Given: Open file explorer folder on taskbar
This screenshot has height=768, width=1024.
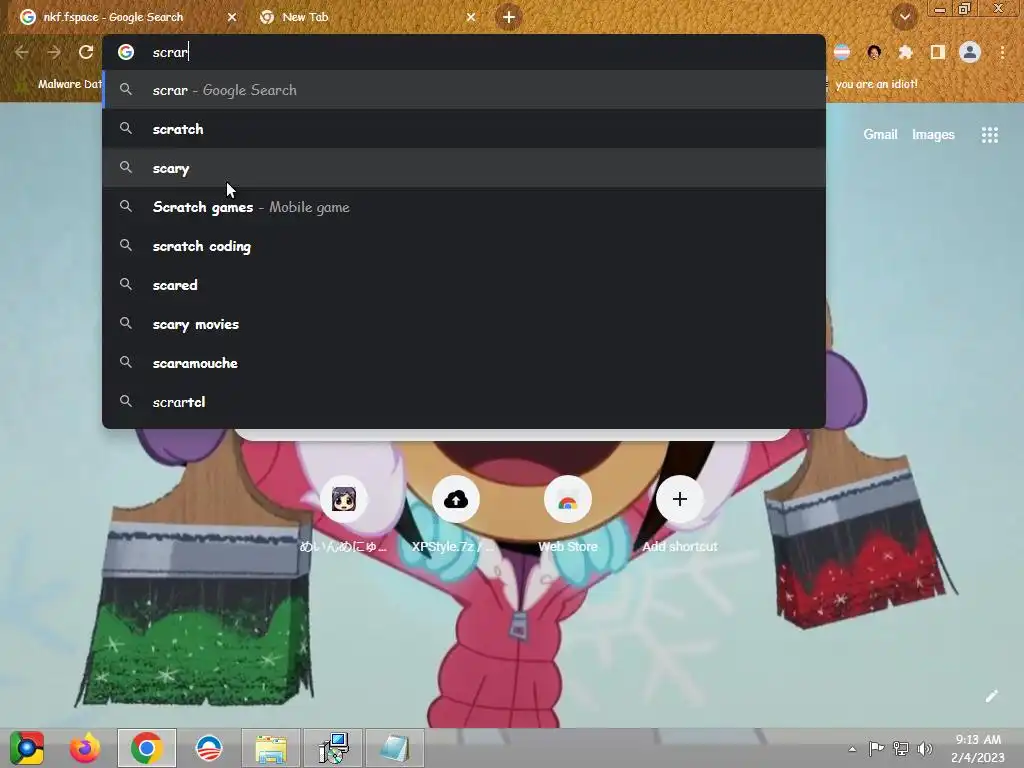Looking at the screenshot, I should click(270, 748).
